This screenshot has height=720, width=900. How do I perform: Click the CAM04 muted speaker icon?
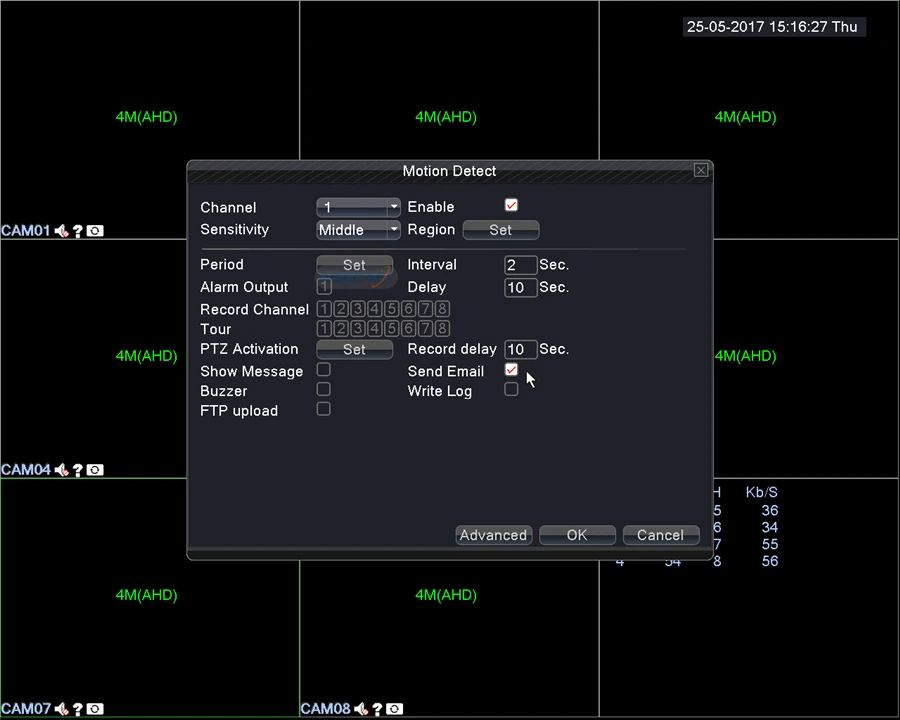(62, 470)
